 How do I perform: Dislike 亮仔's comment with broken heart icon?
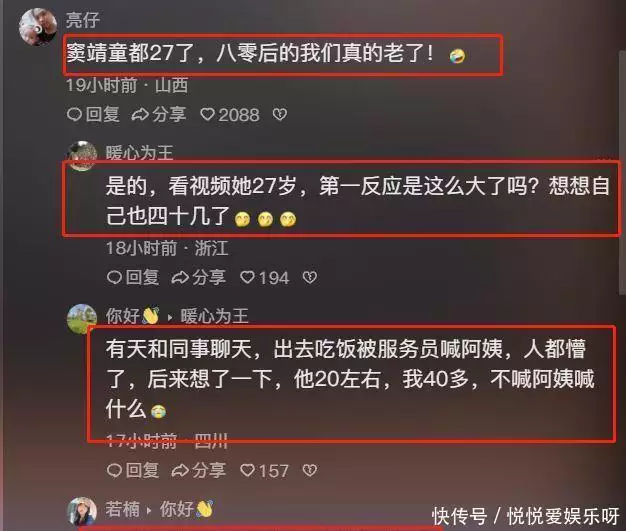pos(279,115)
